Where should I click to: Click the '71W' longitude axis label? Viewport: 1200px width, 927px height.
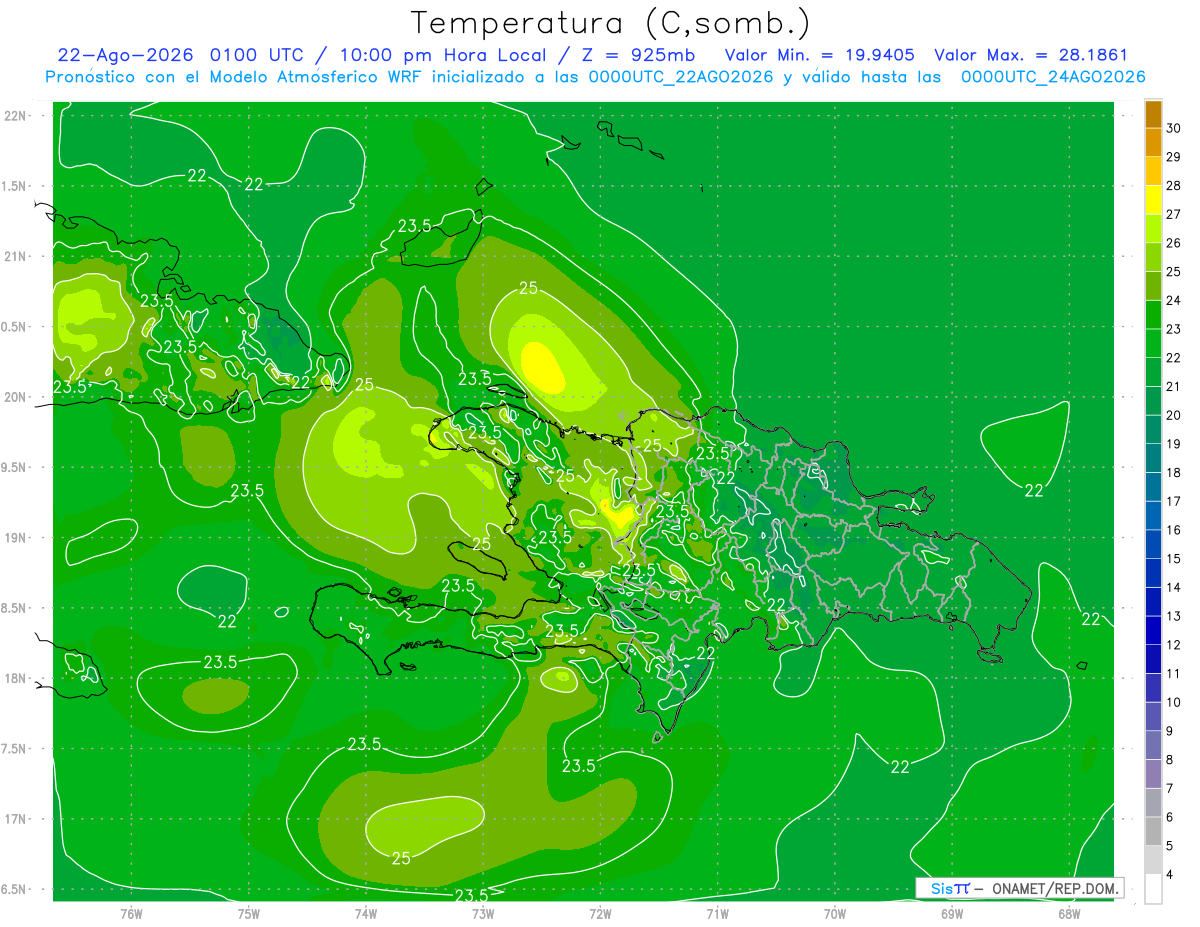pos(717,913)
